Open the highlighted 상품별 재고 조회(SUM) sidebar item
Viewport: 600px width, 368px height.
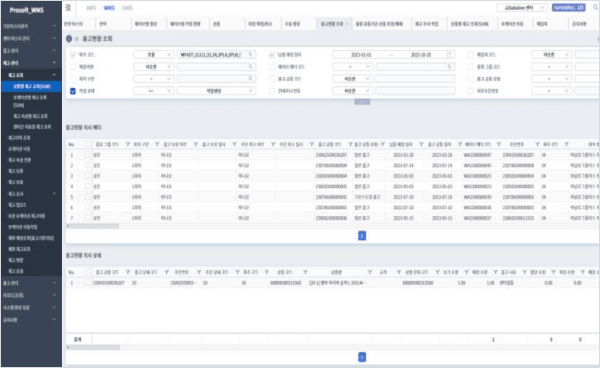(31, 86)
